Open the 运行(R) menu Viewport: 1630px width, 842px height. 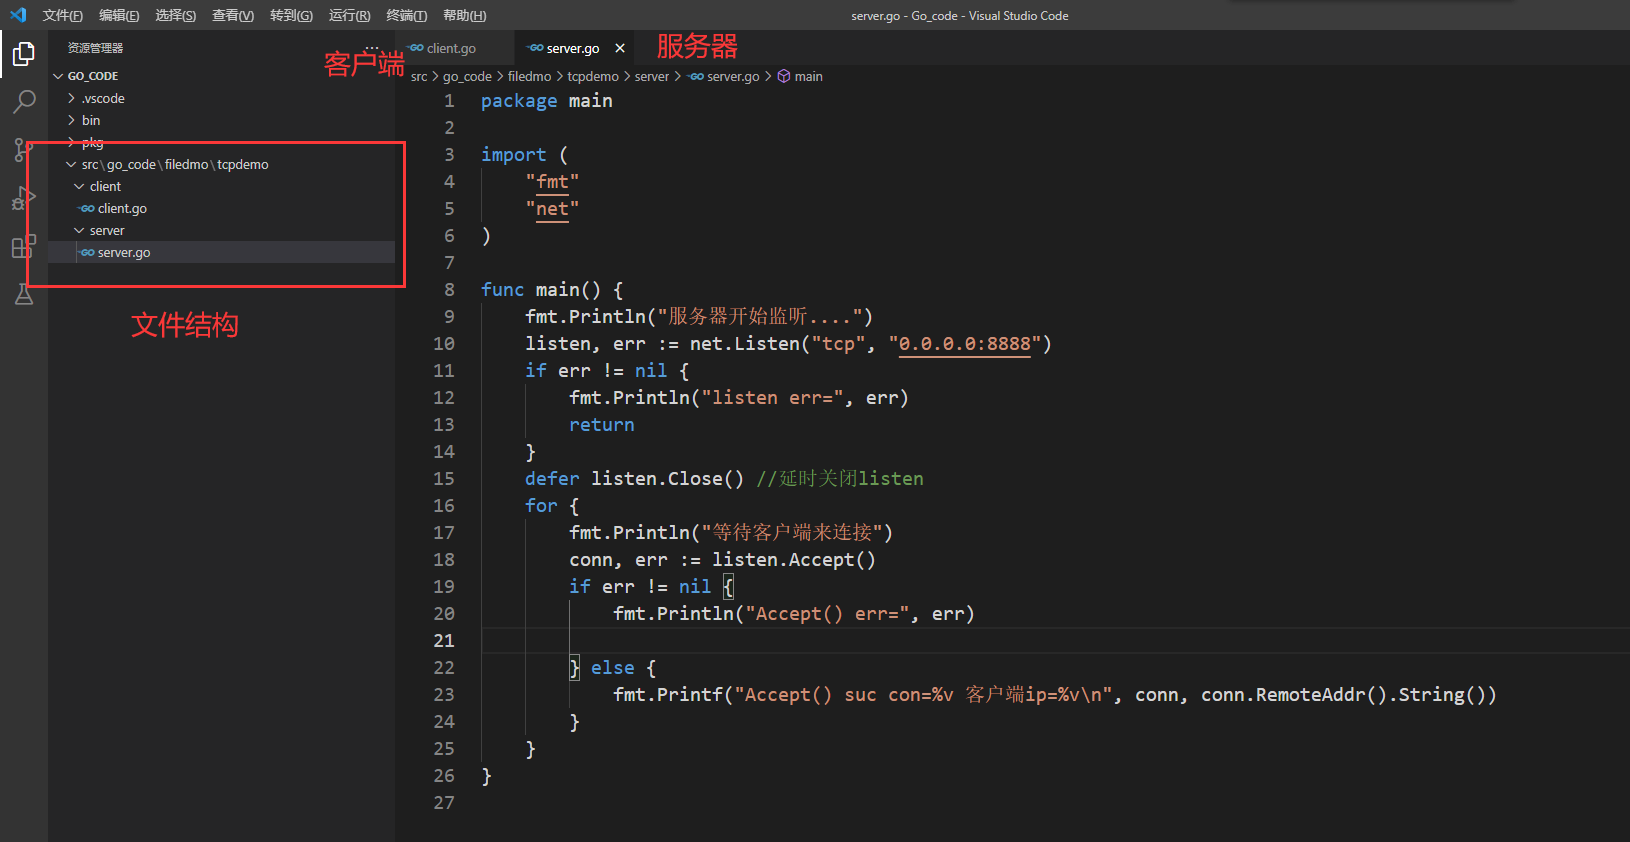(x=349, y=15)
